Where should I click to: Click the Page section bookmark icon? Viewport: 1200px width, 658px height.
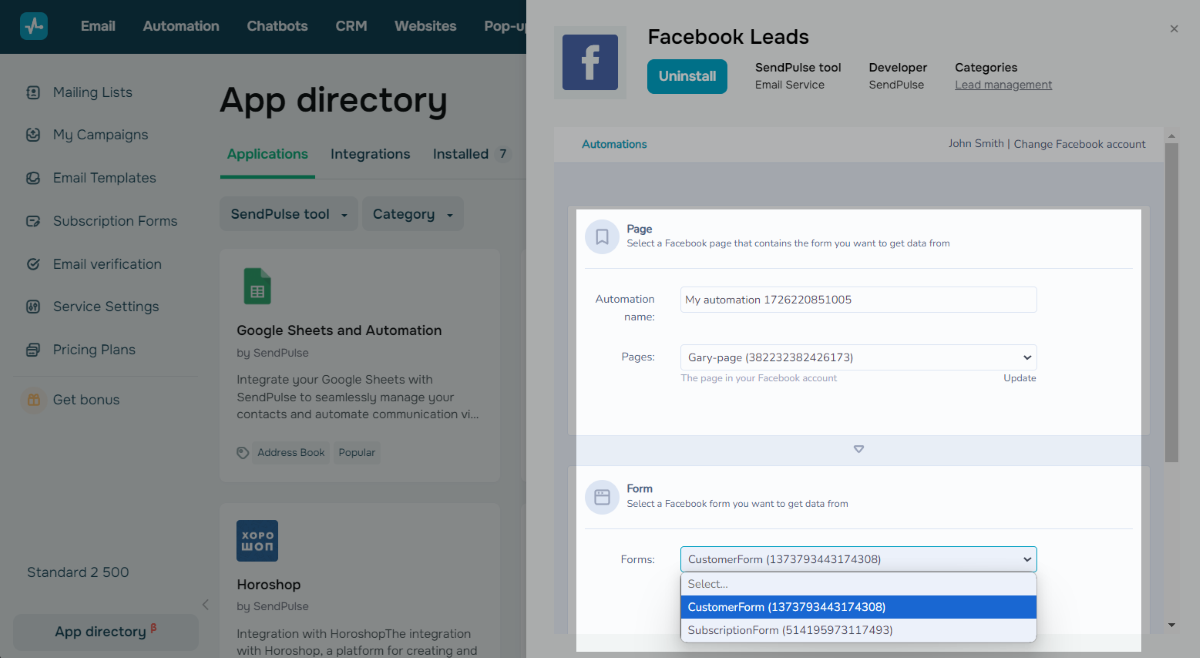[602, 237]
